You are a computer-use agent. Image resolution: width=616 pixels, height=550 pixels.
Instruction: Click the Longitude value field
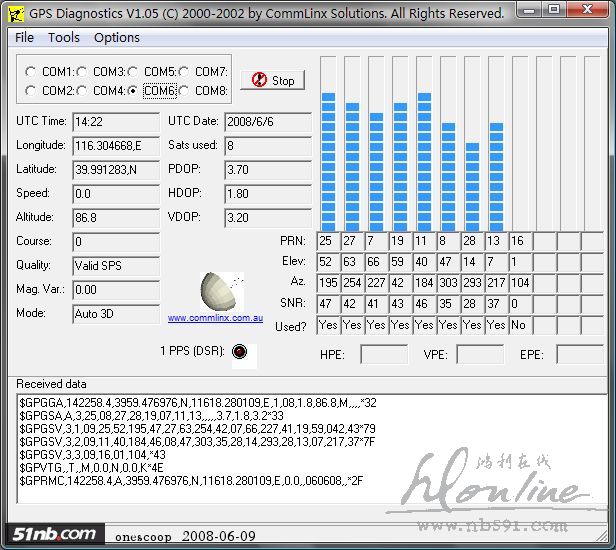115,146
